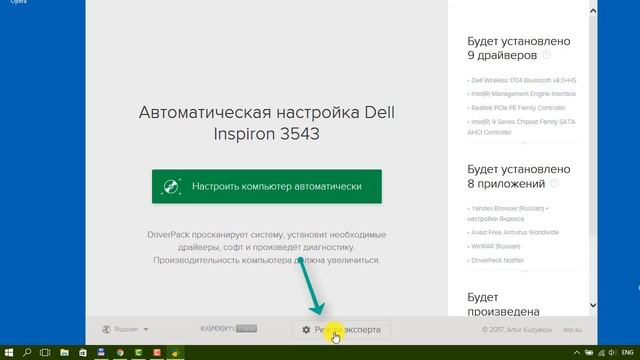Open Chrome from the taskbar
This screenshot has width=640, height=360.
120,352
